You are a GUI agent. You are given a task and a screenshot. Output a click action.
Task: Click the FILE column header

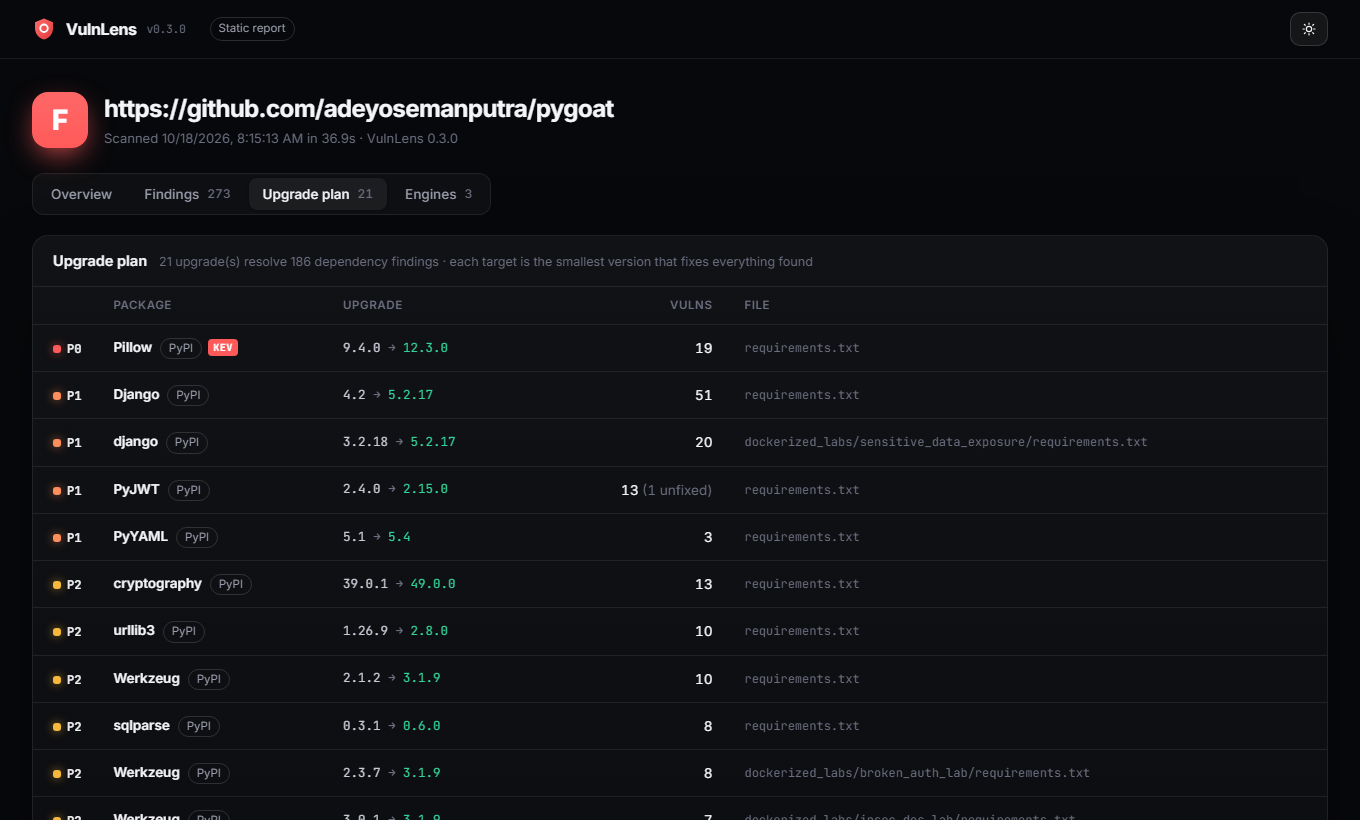(757, 305)
